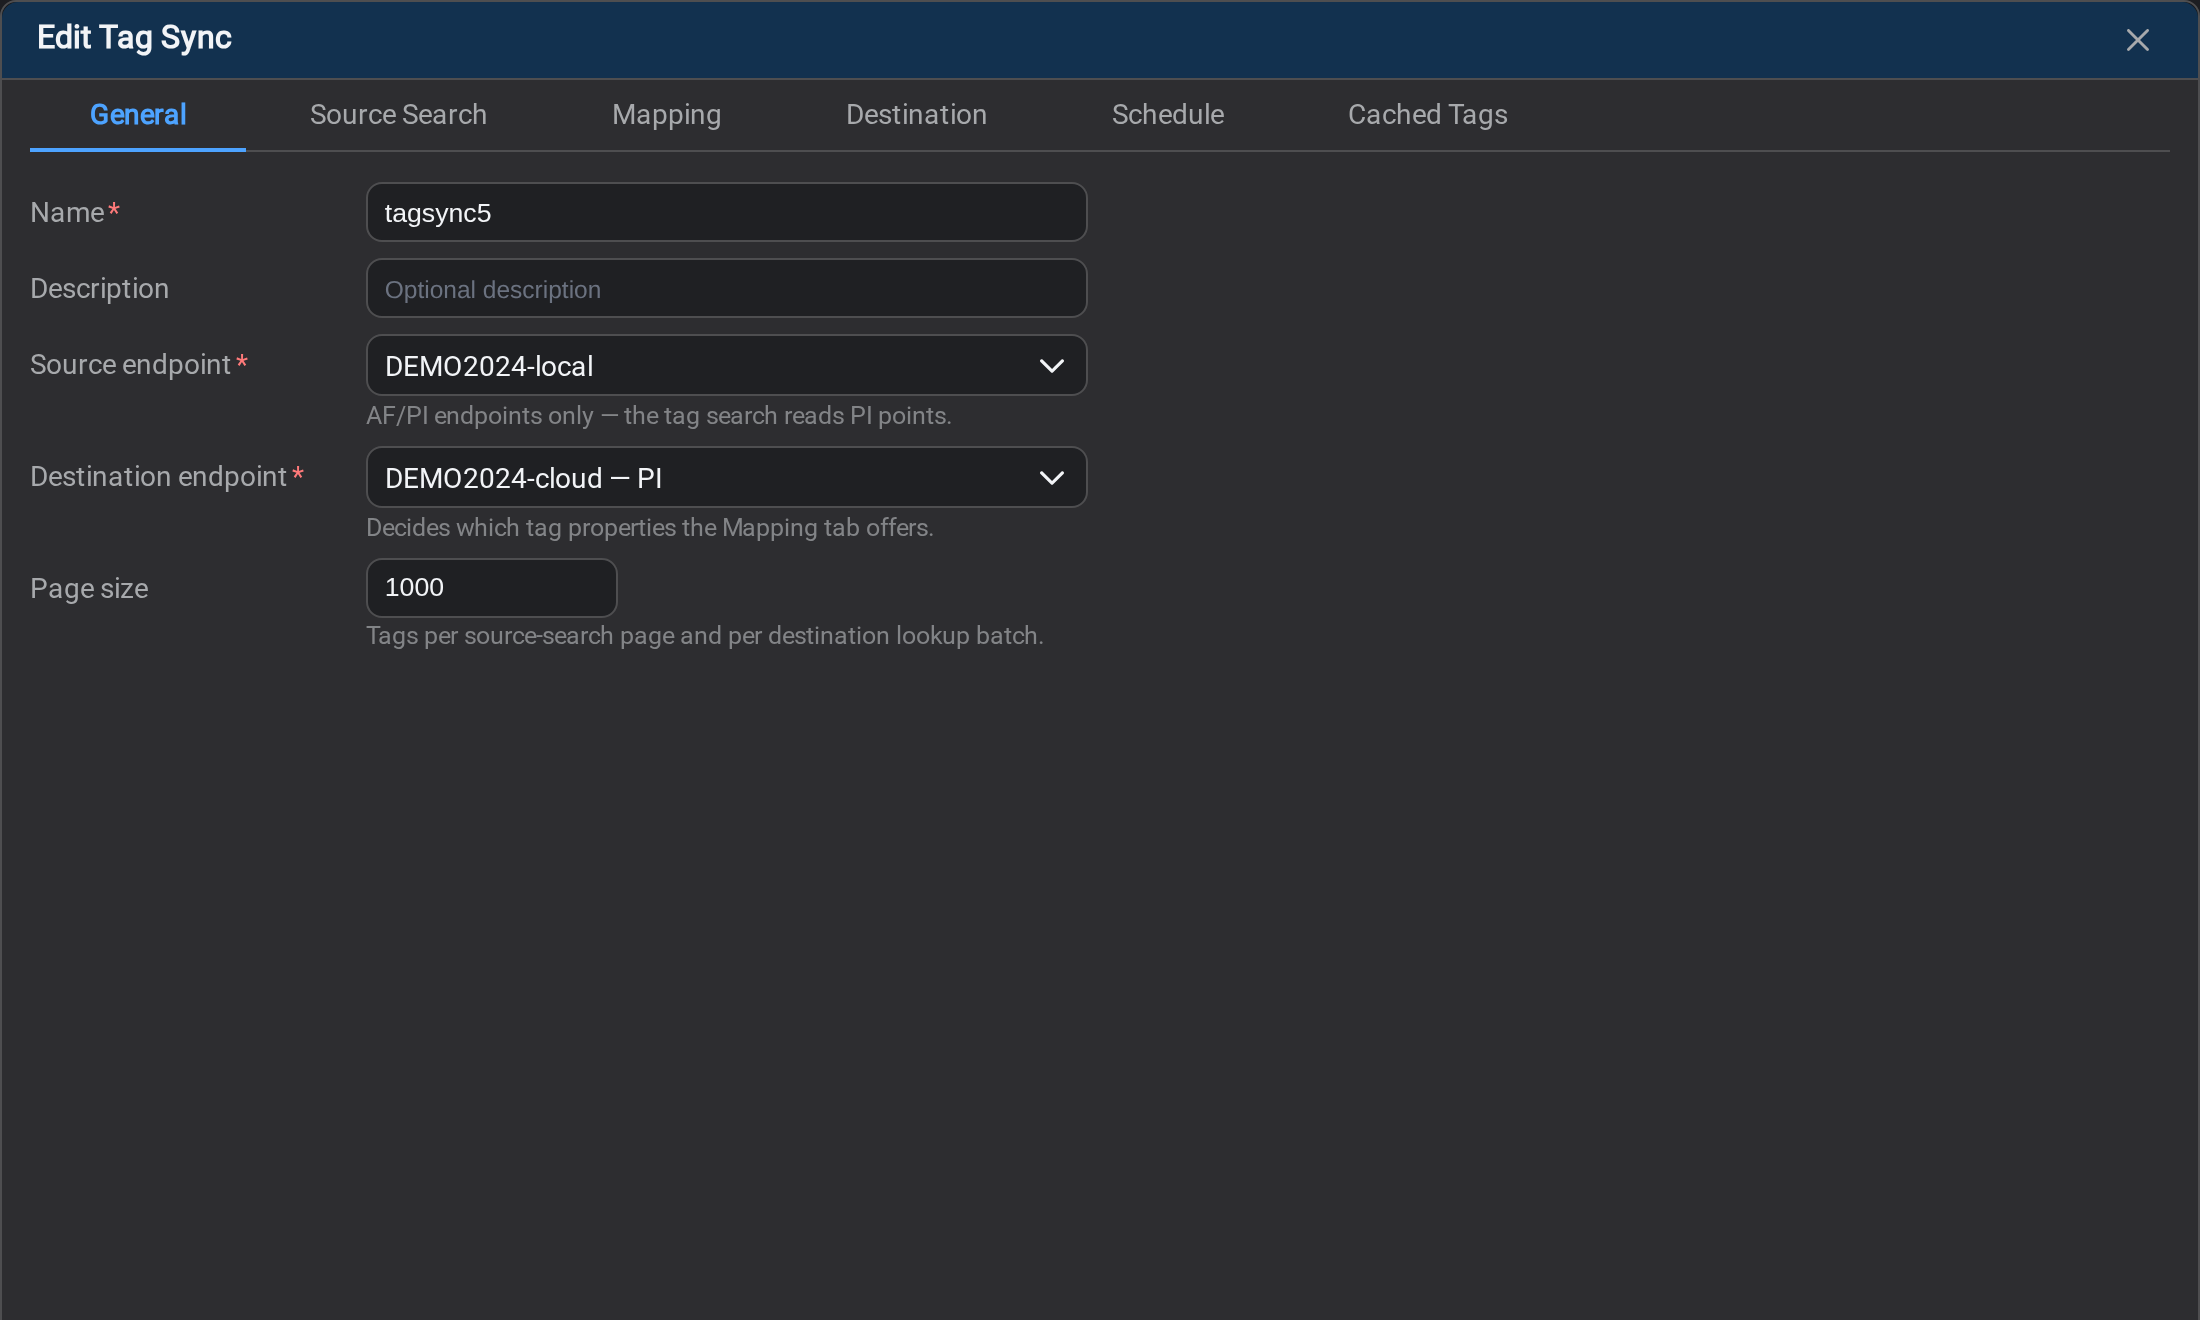Click the hint 'AF/PI endpoints only'
This screenshot has height=1320, width=2200.
point(658,416)
